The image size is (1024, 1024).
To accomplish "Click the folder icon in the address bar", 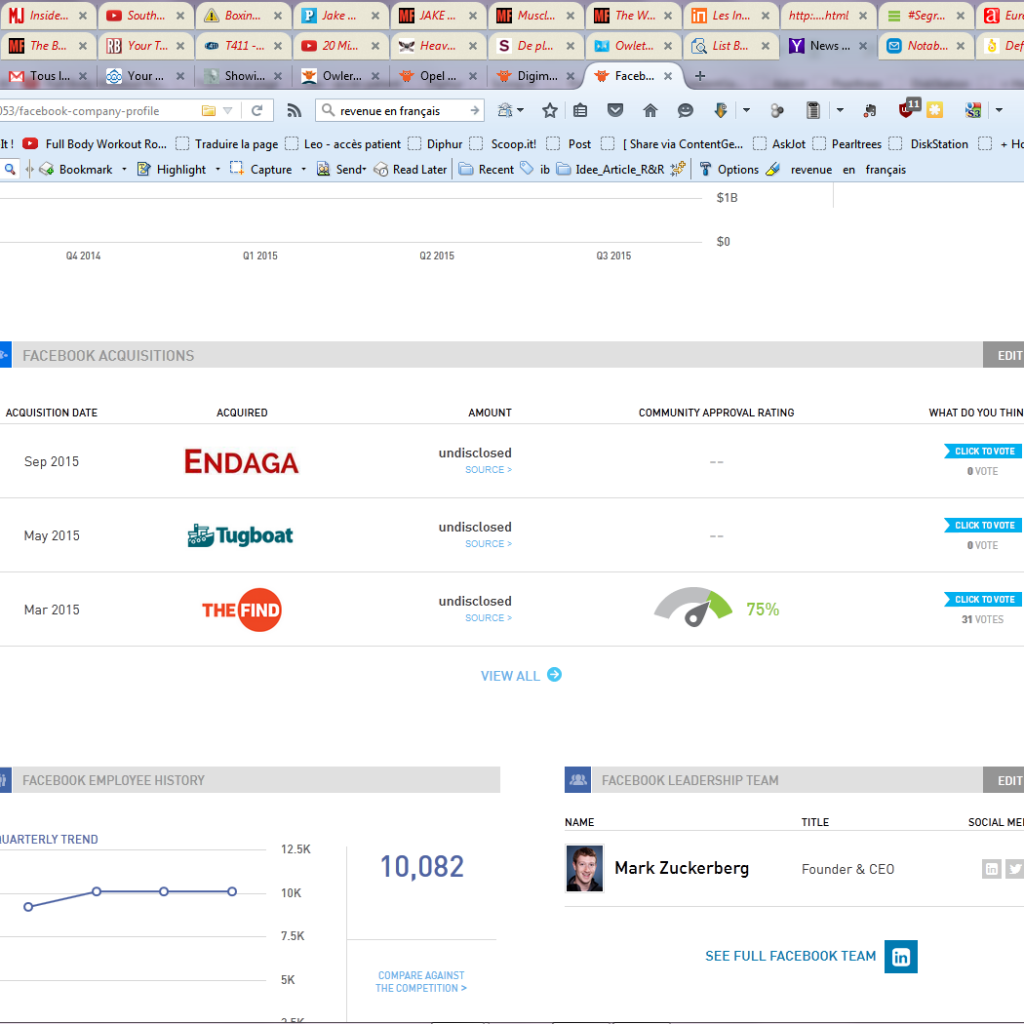I will [208, 110].
